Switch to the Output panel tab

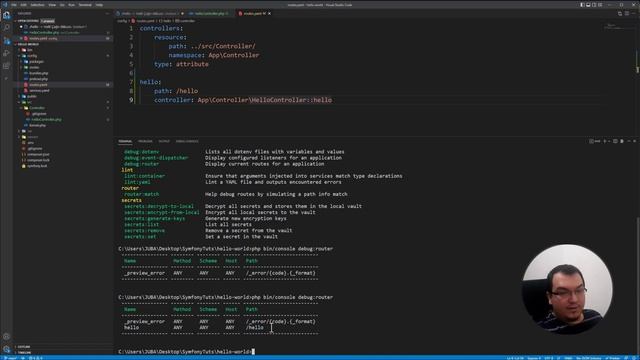click(164, 141)
